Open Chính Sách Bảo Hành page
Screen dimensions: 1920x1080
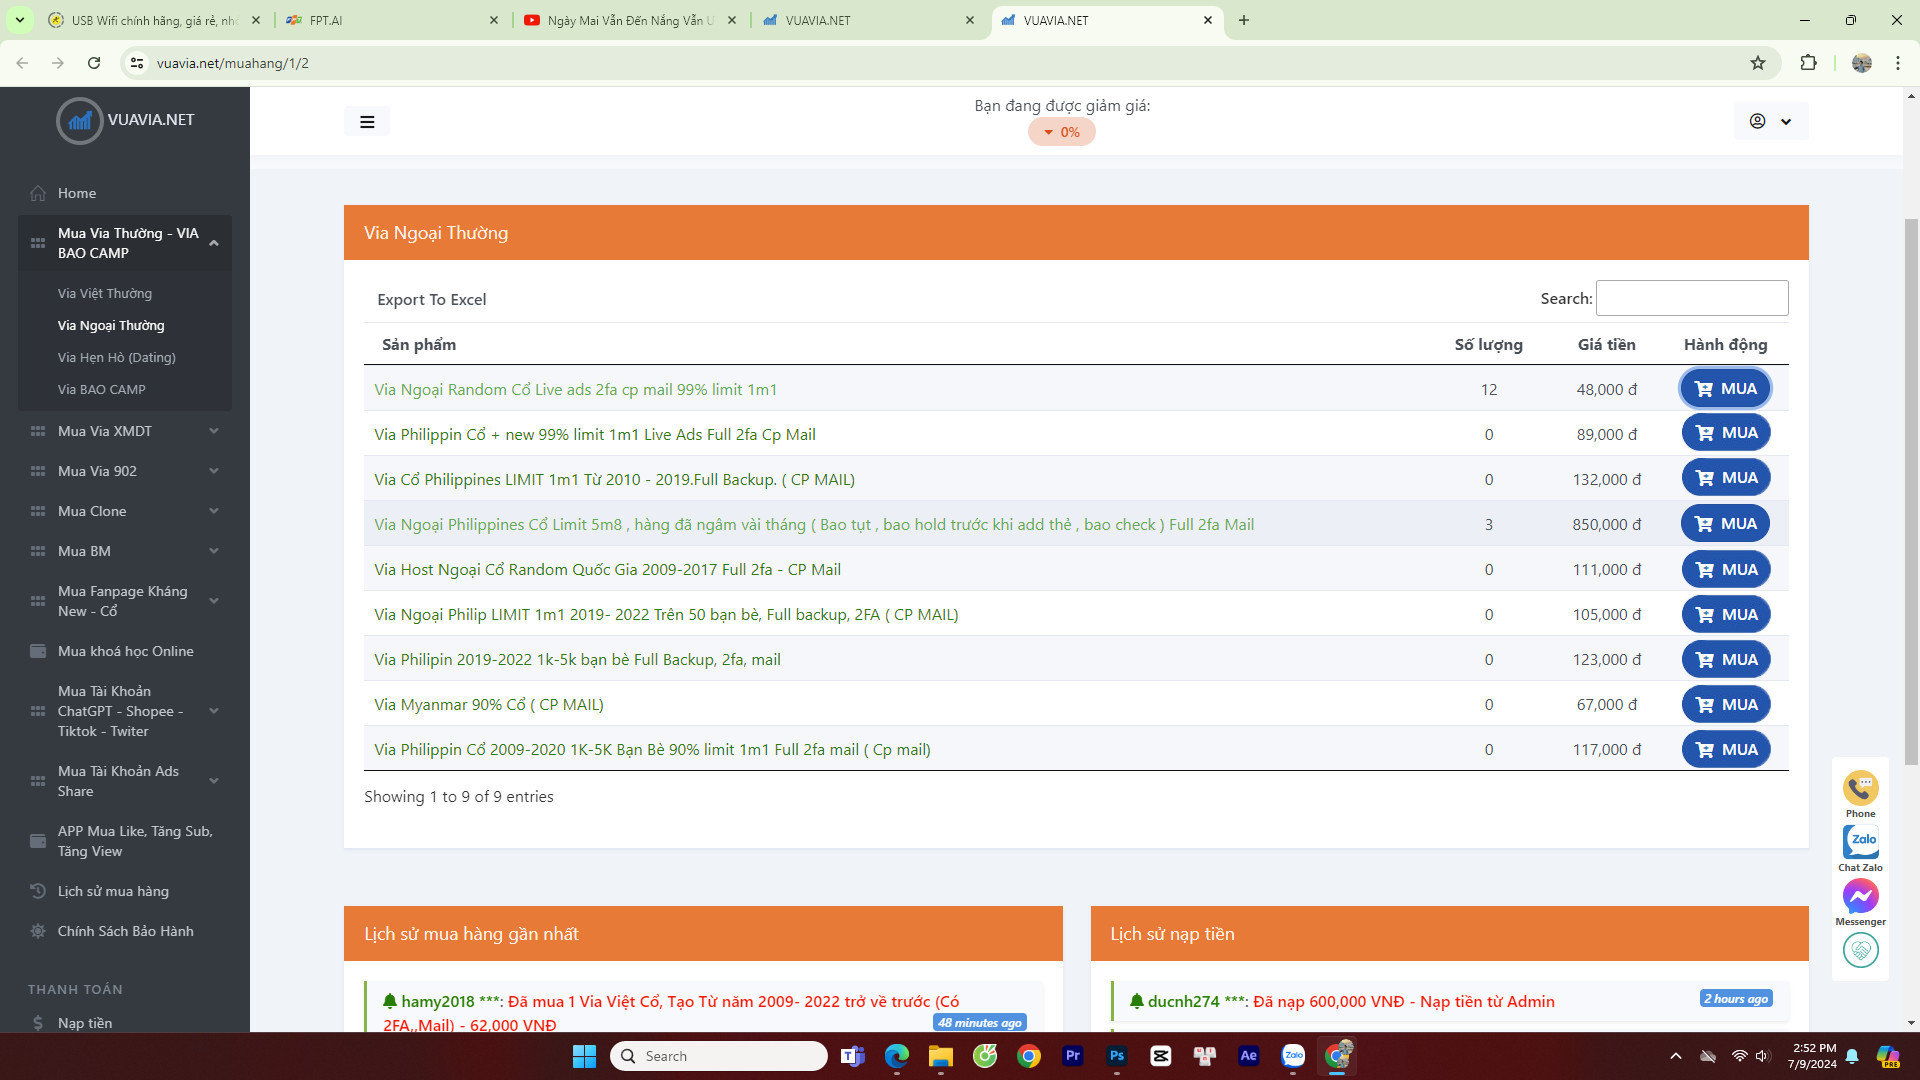coord(125,931)
